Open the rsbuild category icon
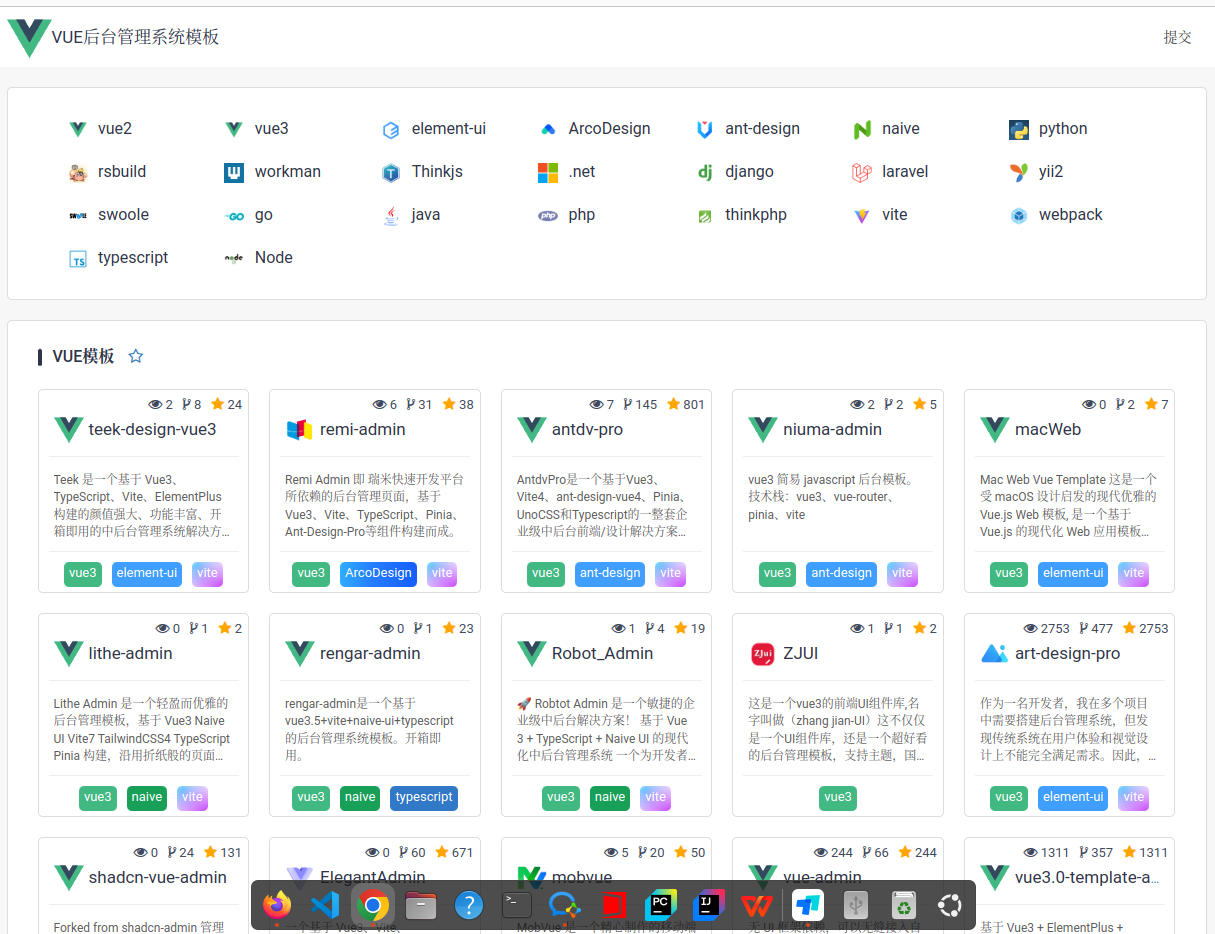This screenshot has height=934, width=1215. (x=78, y=172)
